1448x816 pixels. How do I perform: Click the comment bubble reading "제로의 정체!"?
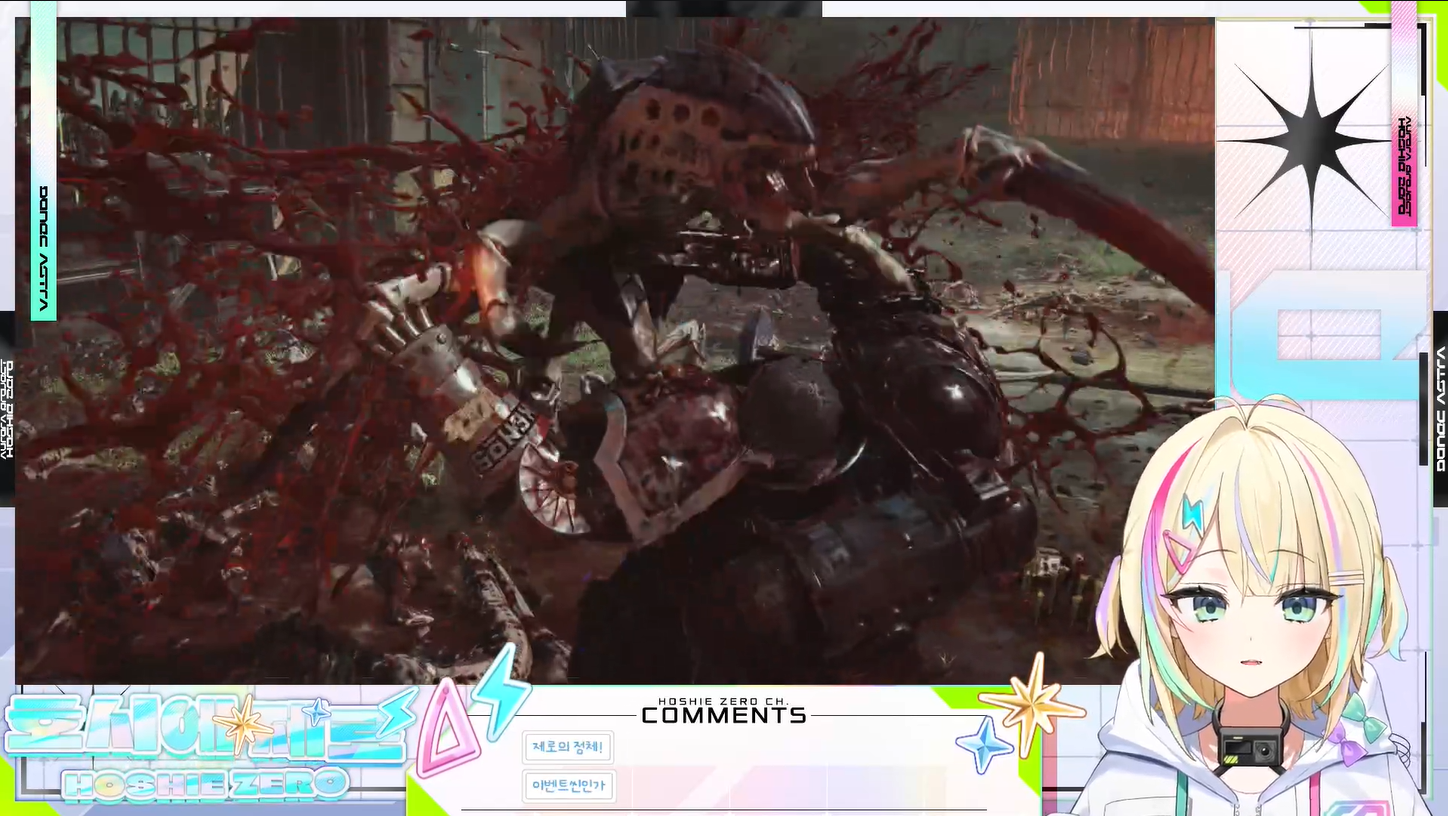click(568, 747)
